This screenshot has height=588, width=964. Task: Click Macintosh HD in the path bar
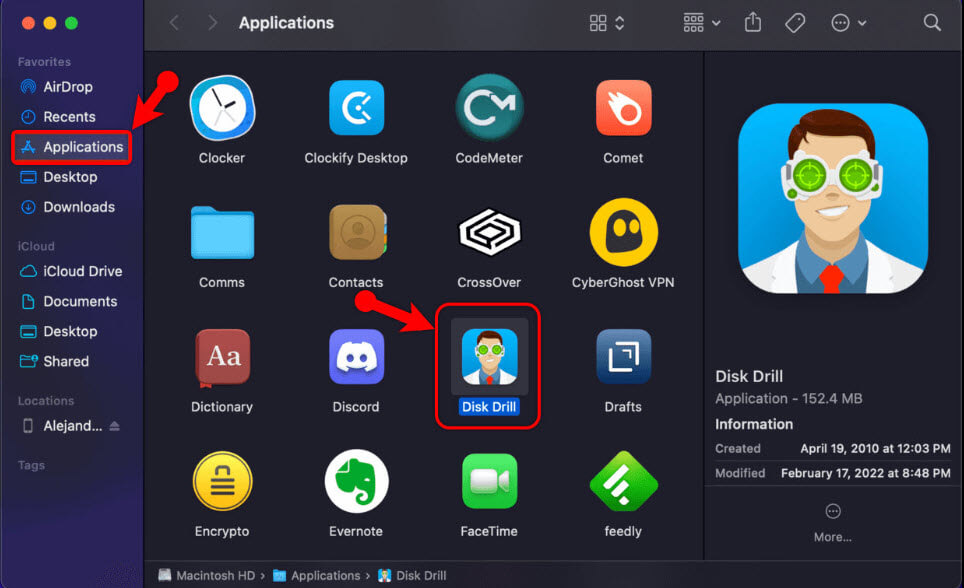tap(217, 576)
